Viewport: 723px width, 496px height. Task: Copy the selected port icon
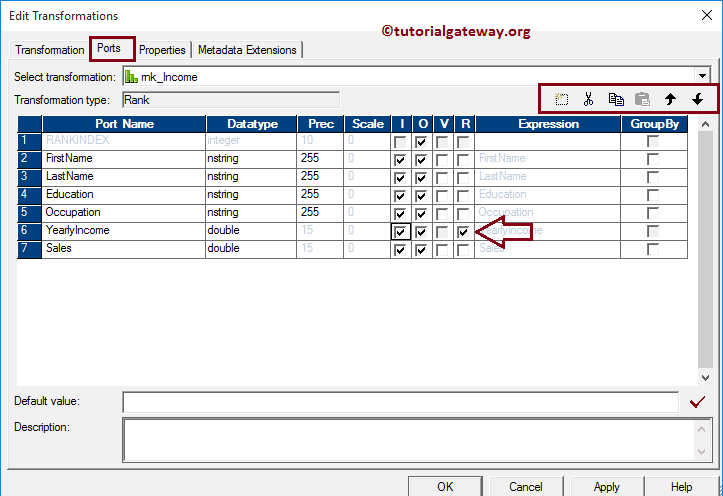point(616,99)
